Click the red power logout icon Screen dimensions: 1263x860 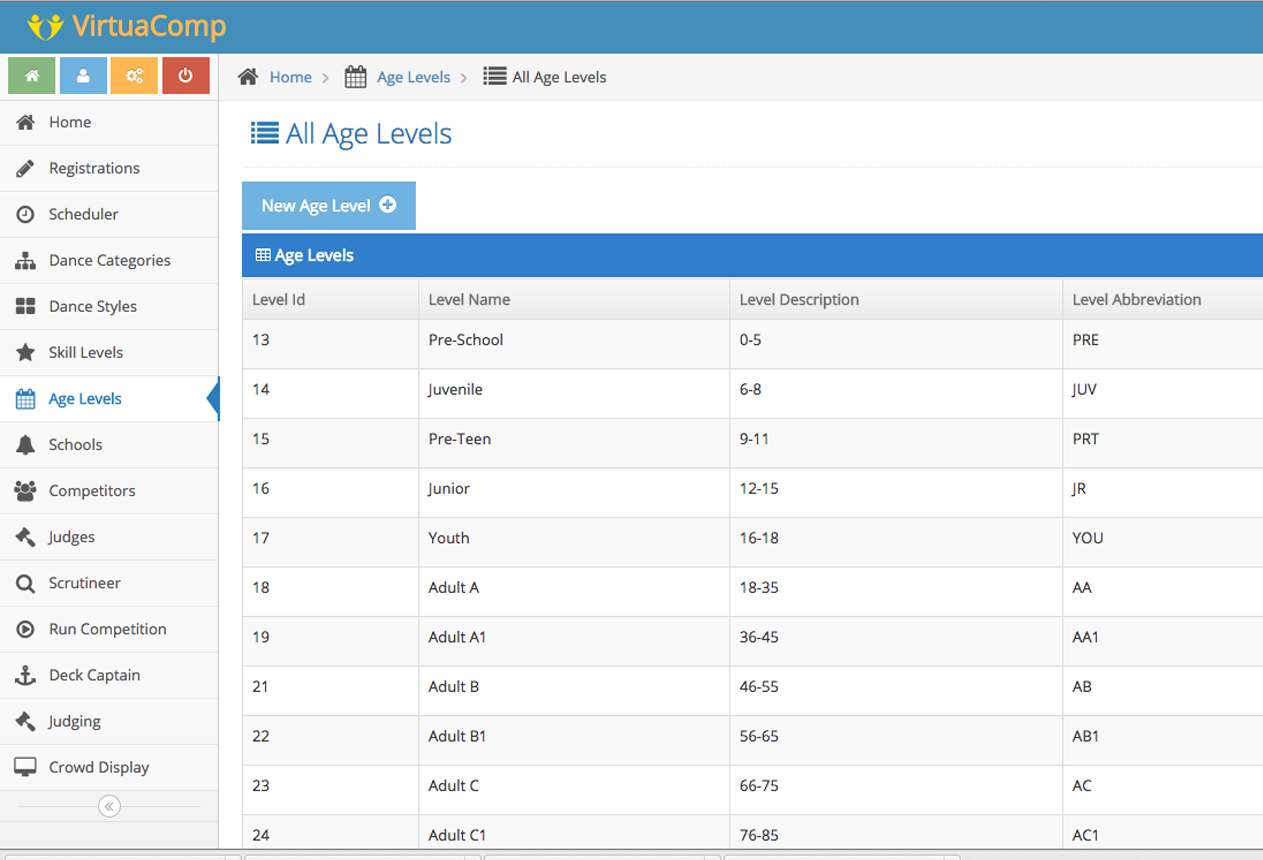tap(185, 76)
